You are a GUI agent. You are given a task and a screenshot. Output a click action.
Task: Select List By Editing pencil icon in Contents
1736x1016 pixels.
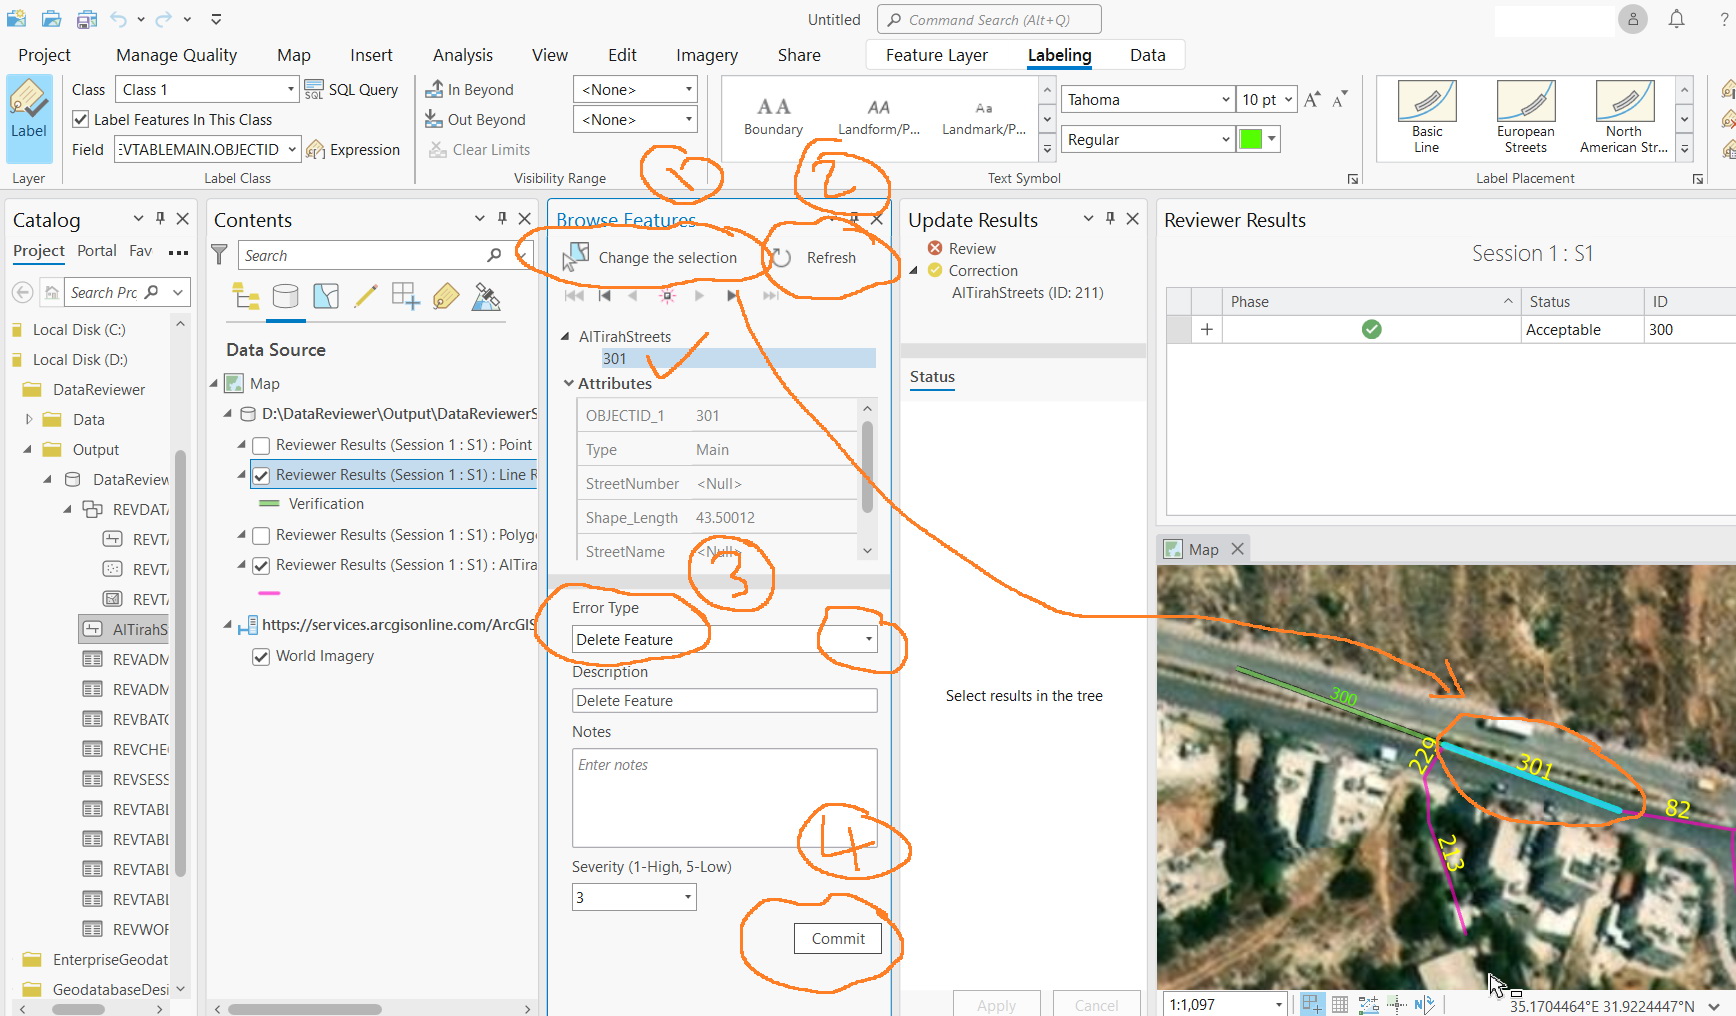[x=366, y=296]
